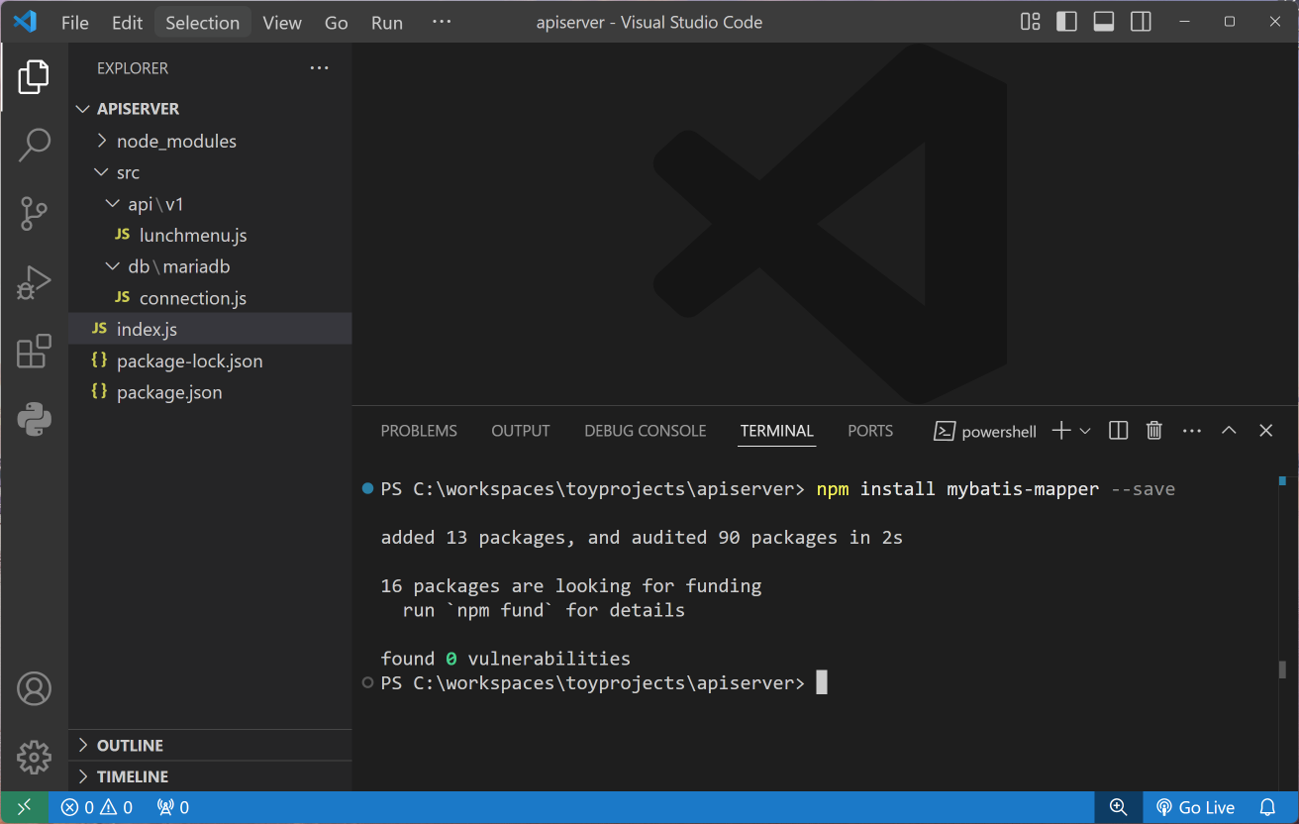Open the Manage gear settings icon
The height and width of the screenshot is (824, 1299).
tap(33, 757)
